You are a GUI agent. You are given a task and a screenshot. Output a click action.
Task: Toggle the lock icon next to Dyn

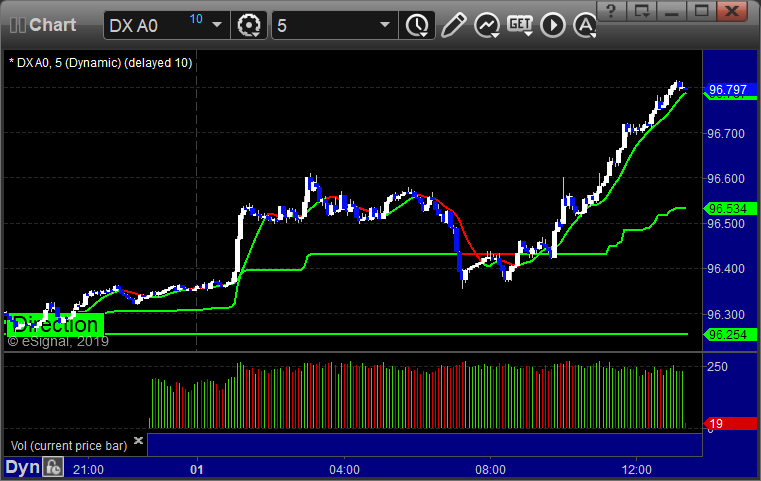(53, 467)
